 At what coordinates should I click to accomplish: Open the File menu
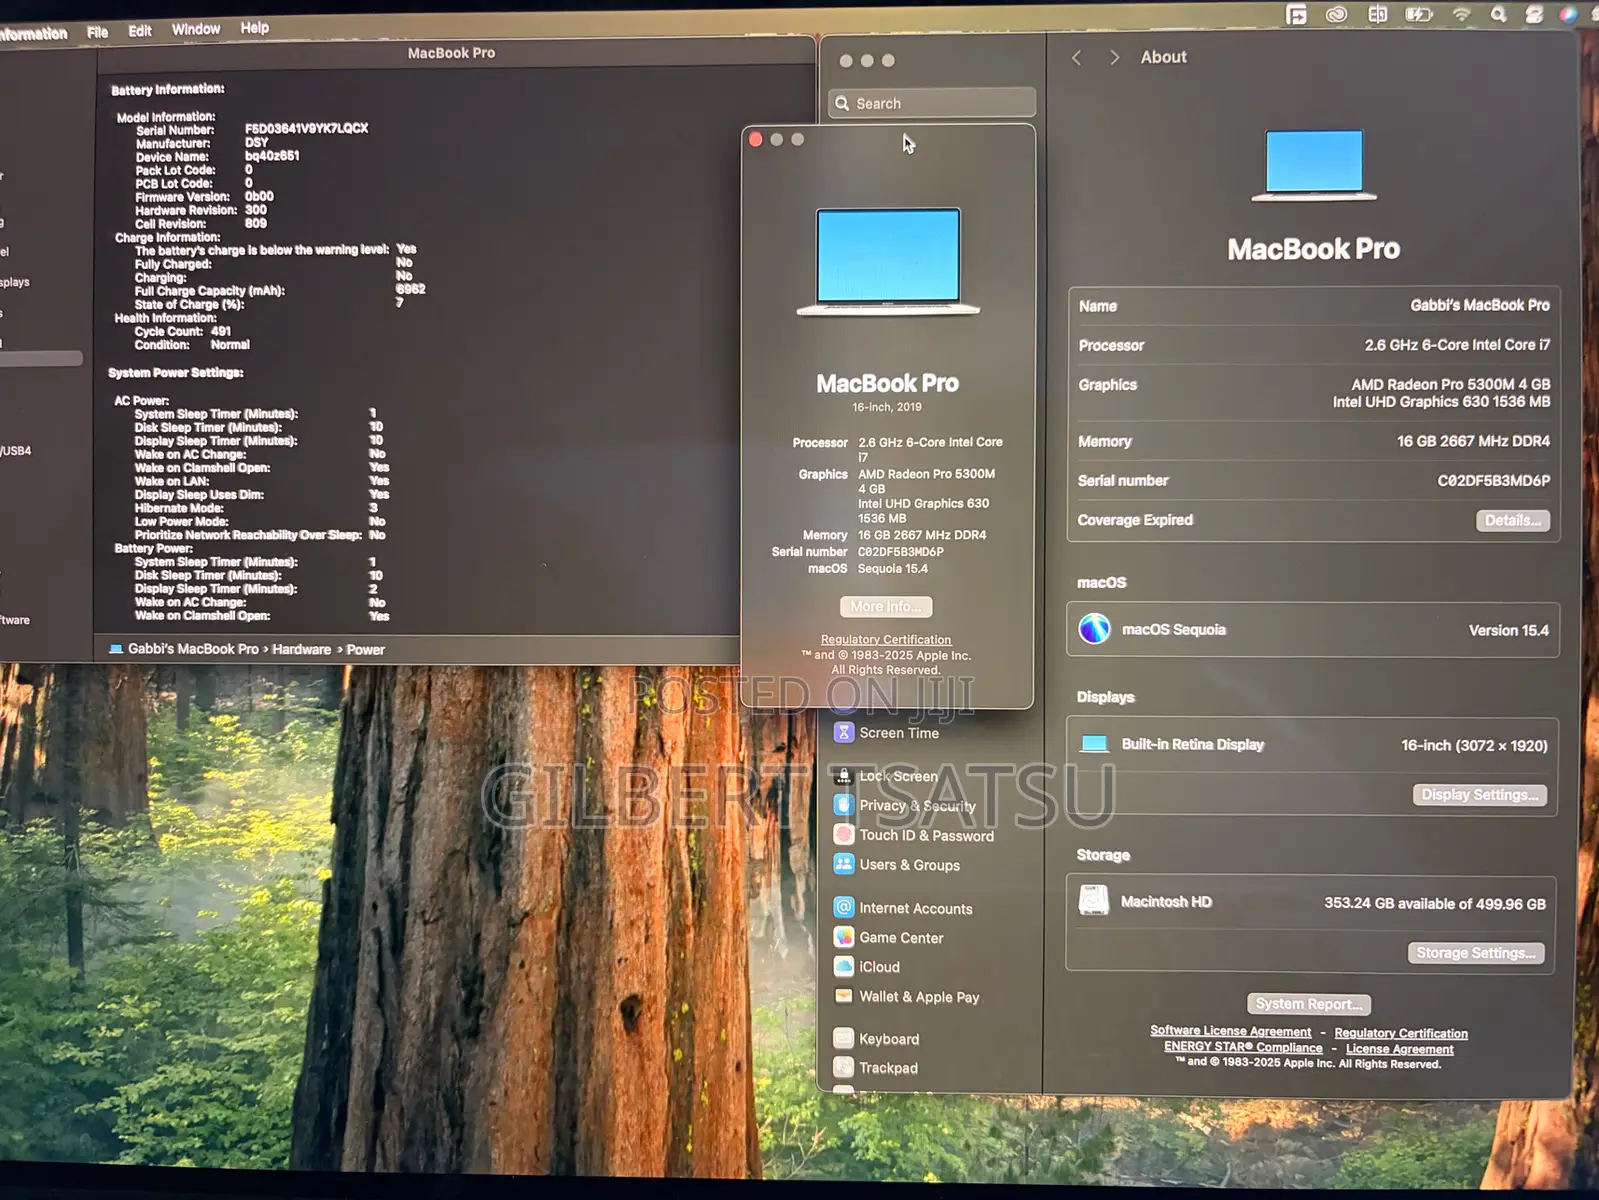tap(97, 32)
